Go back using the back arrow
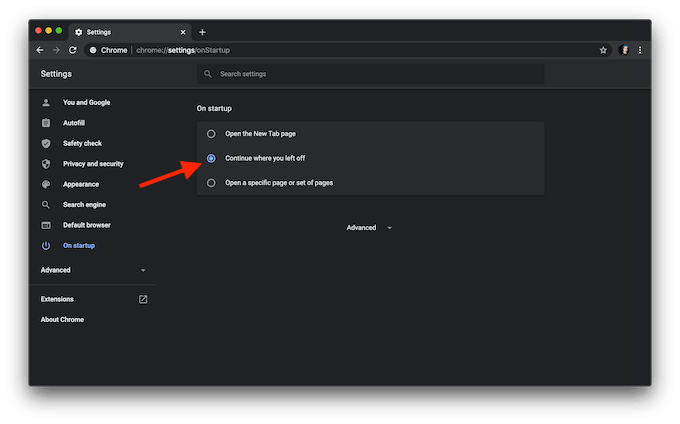 click(x=40, y=50)
